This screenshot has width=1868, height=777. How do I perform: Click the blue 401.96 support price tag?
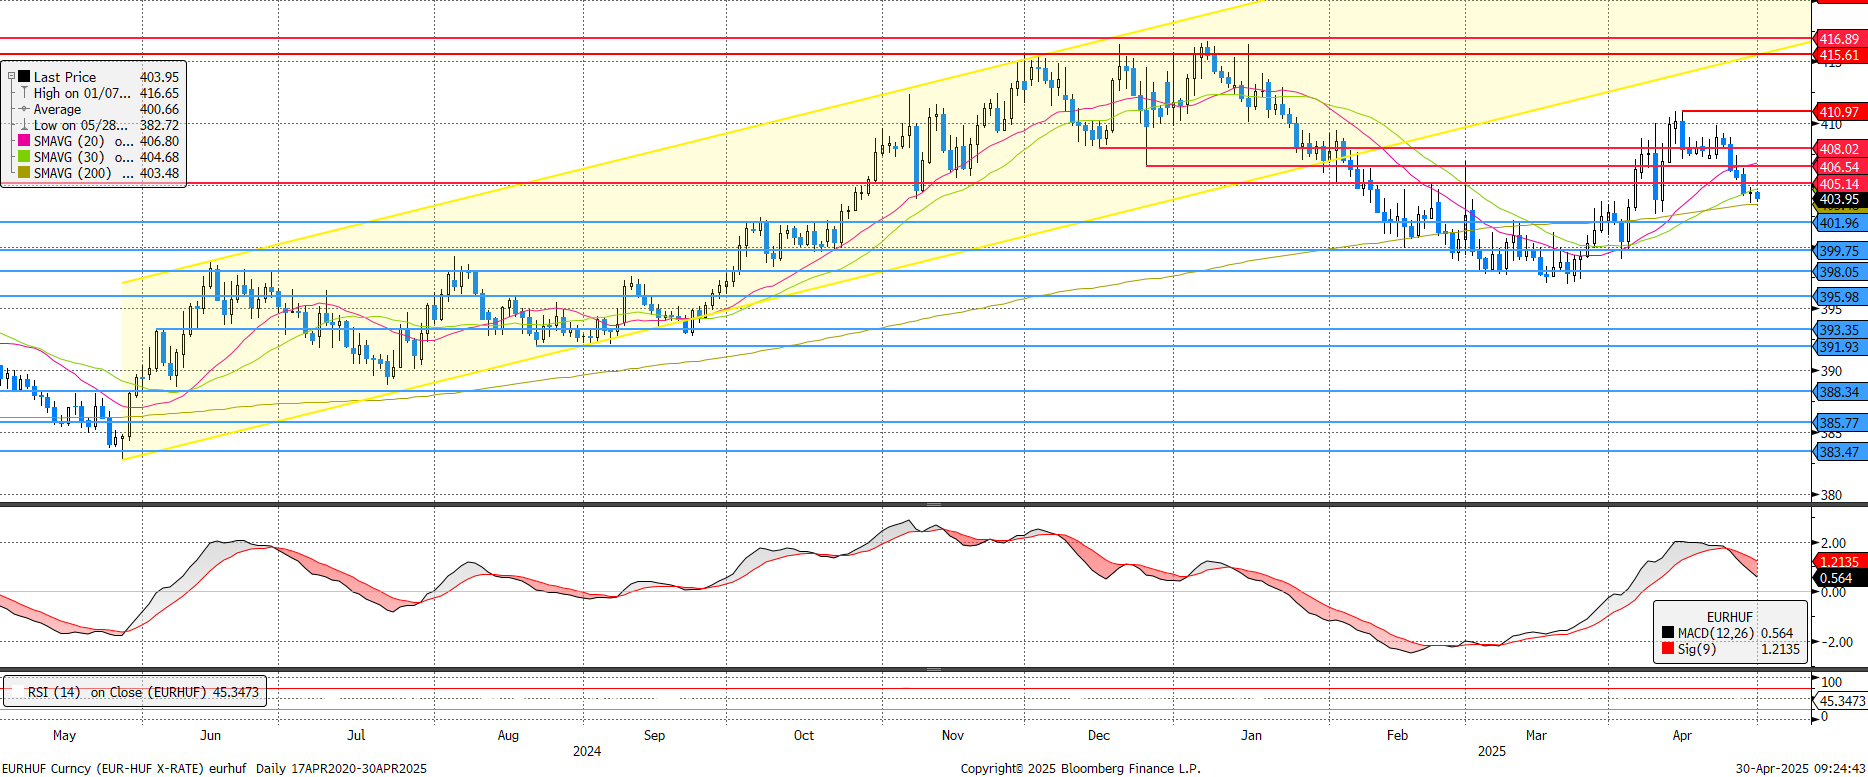(x=1838, y=223)
